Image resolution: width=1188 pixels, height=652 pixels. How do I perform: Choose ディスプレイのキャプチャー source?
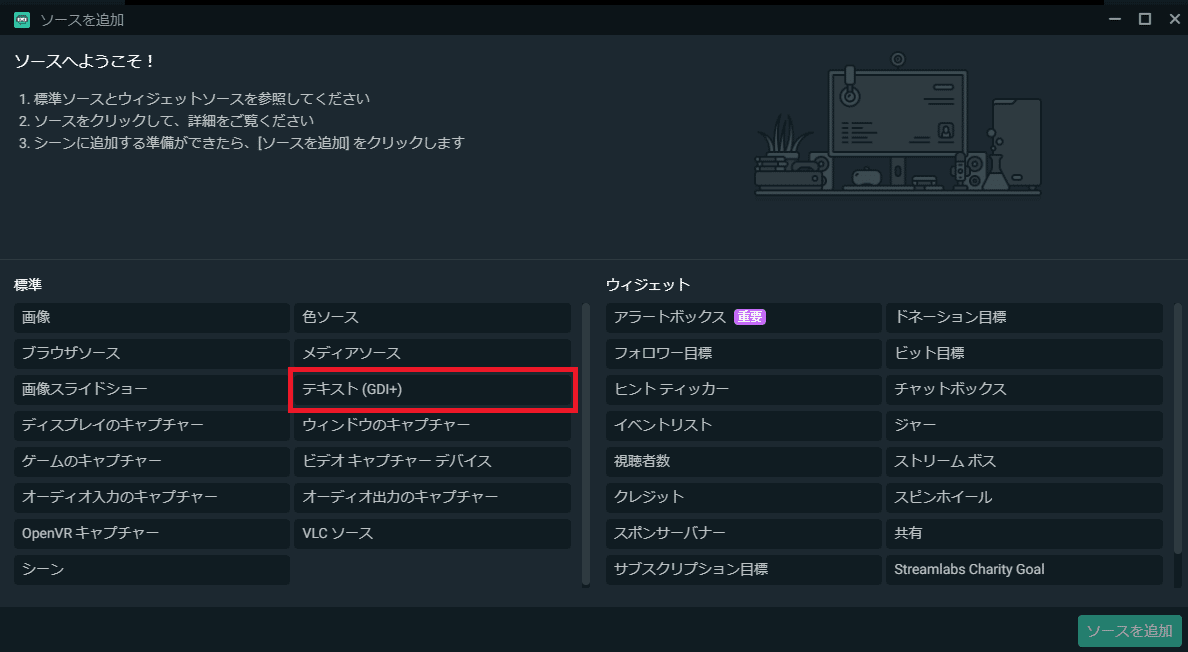(152, 426)
